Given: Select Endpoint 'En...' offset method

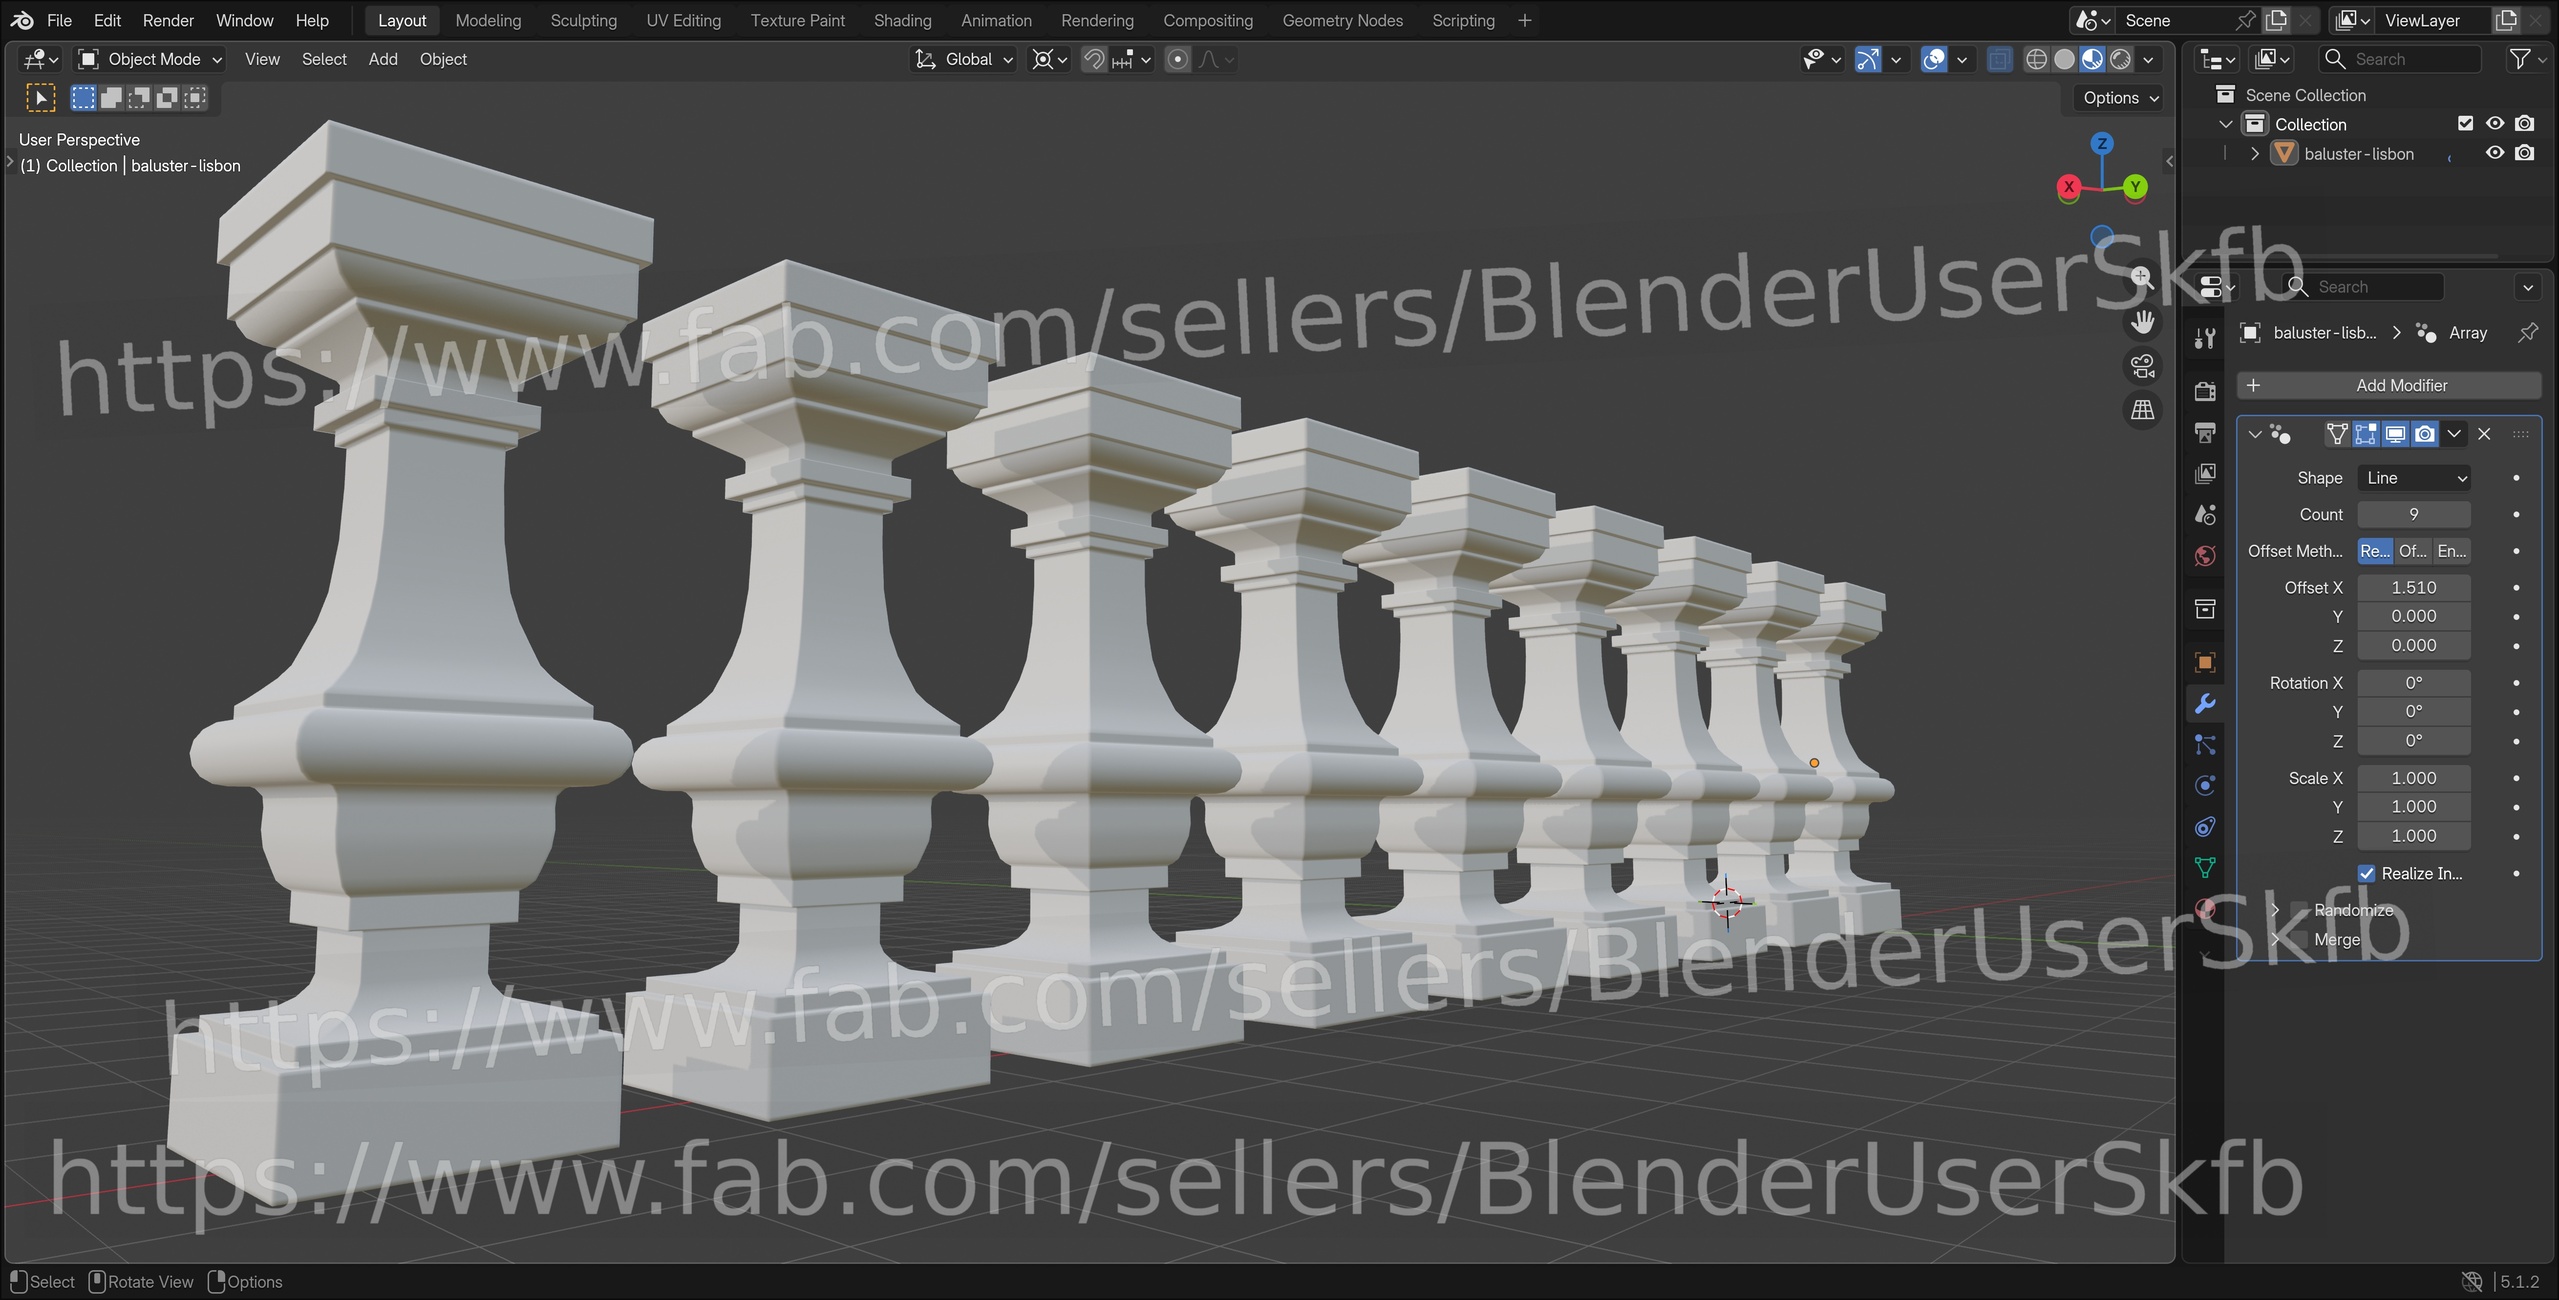Looking at the screenshot, I should coord(2451,551).
